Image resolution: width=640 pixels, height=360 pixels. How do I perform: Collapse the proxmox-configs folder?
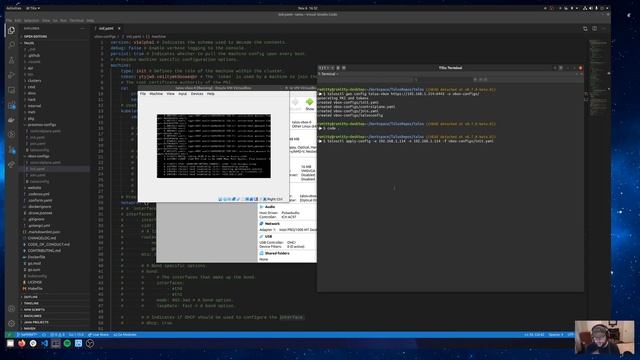41,125
